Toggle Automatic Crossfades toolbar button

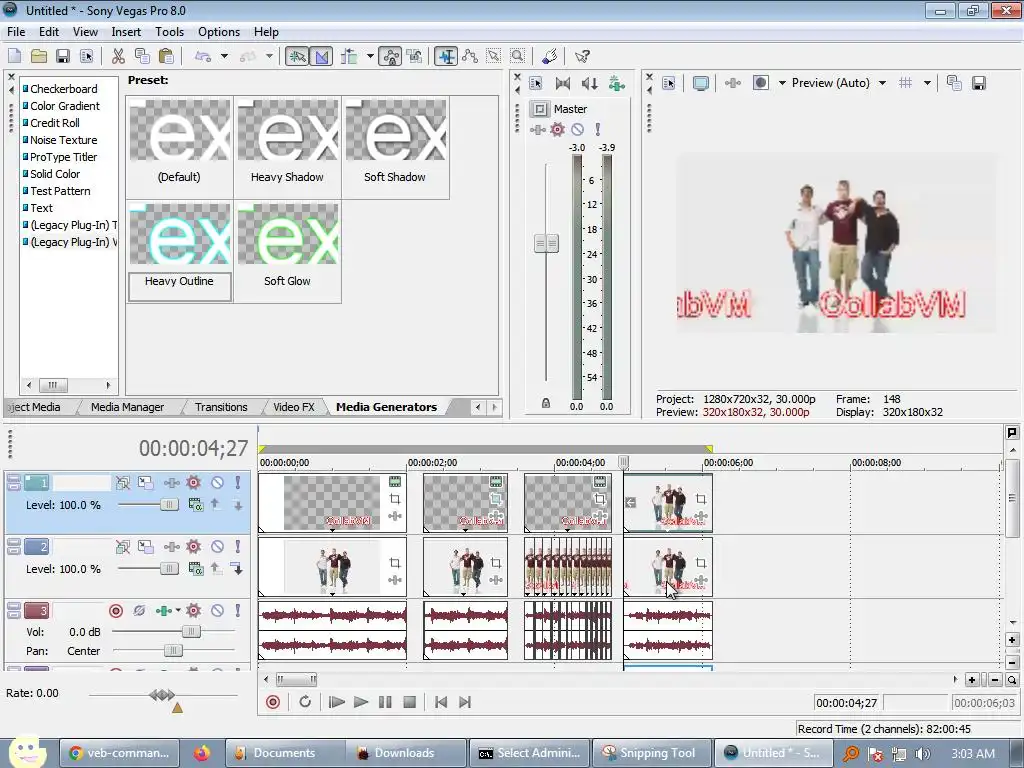321,56
